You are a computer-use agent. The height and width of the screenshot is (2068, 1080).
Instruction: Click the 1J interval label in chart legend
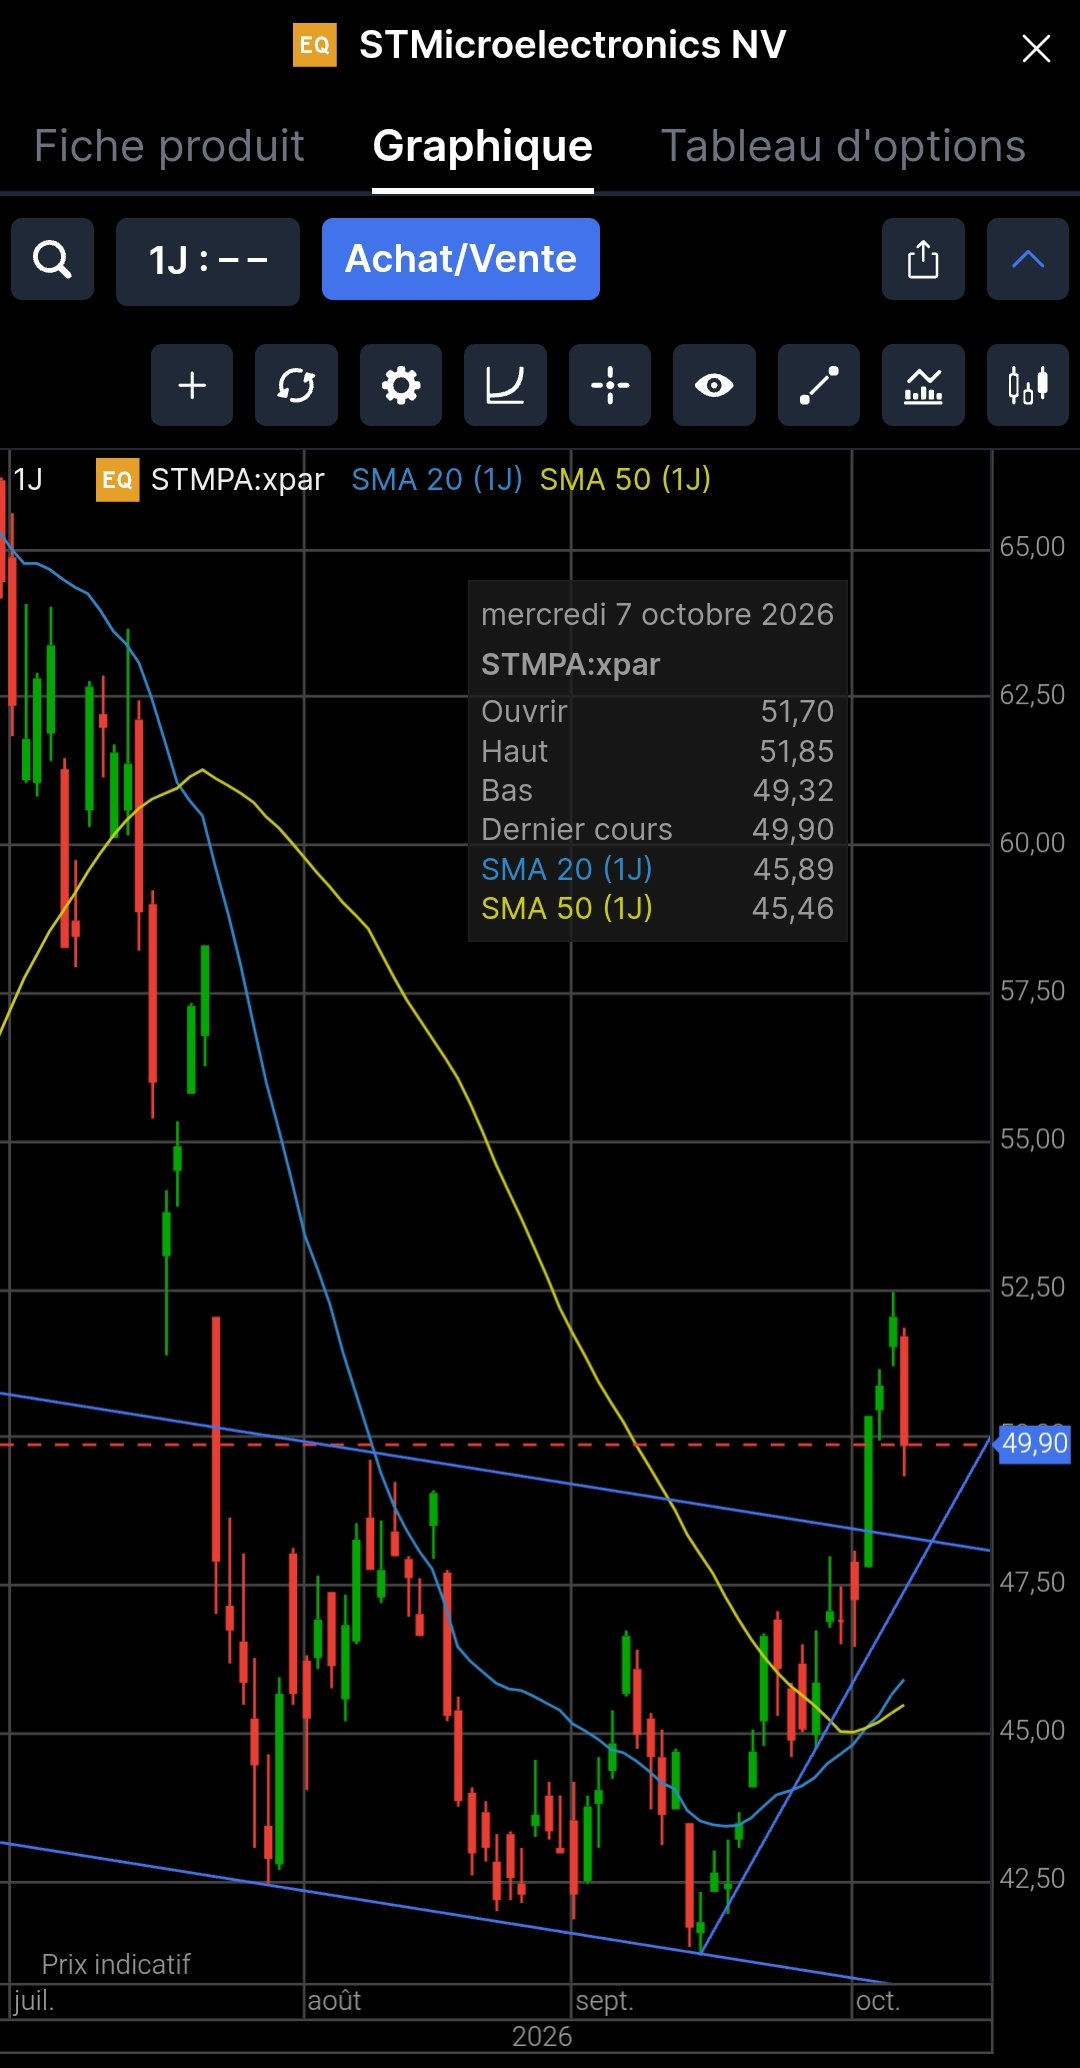click(x=28, y=479)
